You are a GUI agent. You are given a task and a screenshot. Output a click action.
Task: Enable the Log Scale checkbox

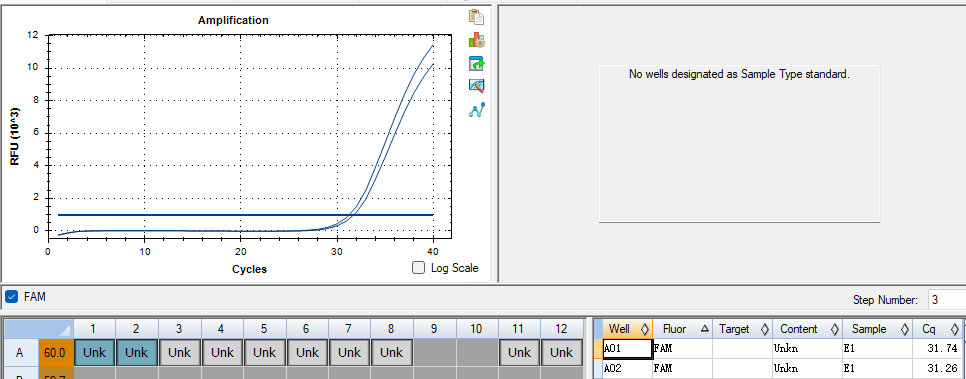(x=418, y=267)
